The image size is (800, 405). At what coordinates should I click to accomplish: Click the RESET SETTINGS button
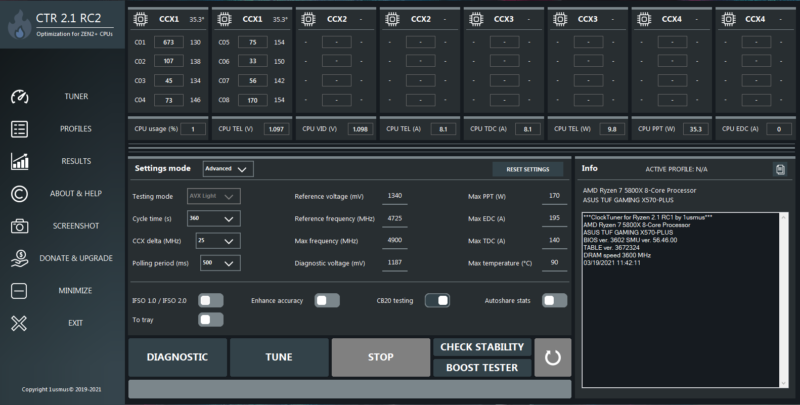click(527, 169)
